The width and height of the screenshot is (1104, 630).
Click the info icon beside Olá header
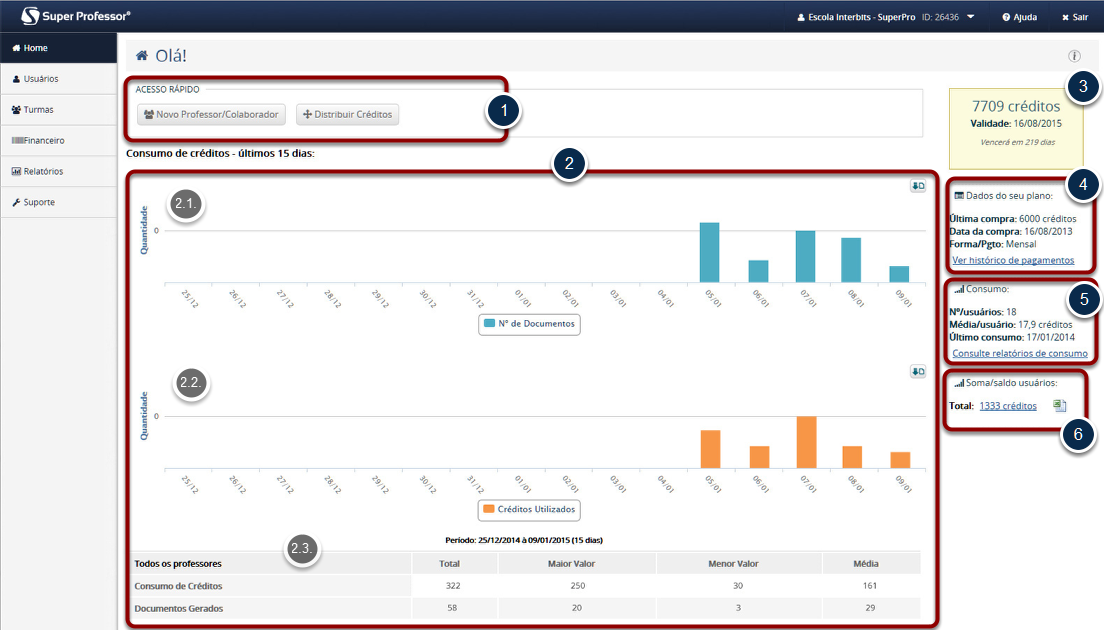[x=1074, y=56]
